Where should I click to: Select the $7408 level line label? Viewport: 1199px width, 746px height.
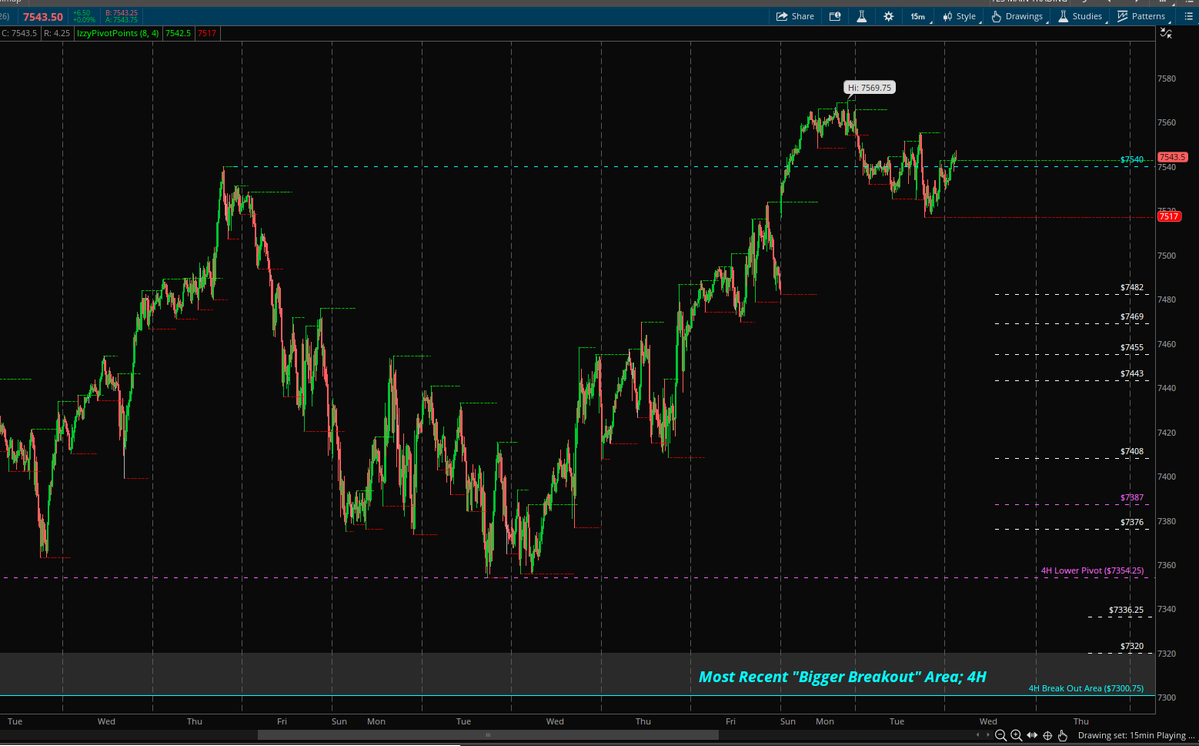click(1132, 451)
